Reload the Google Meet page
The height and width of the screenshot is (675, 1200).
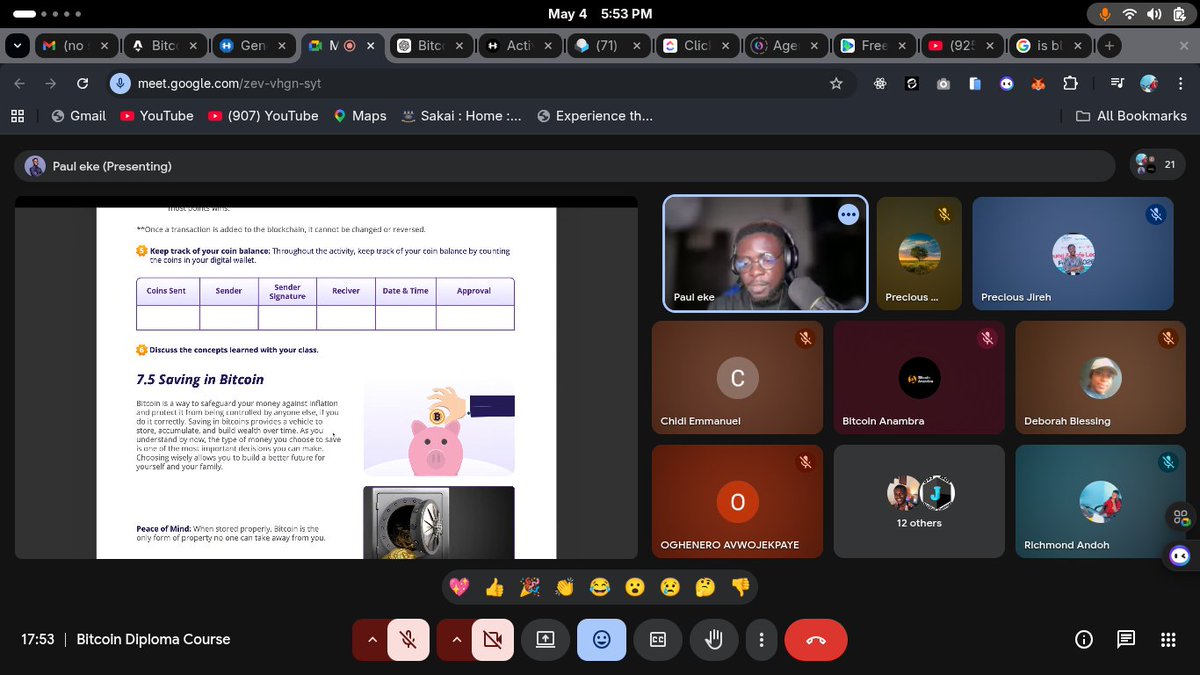point(83,84)
